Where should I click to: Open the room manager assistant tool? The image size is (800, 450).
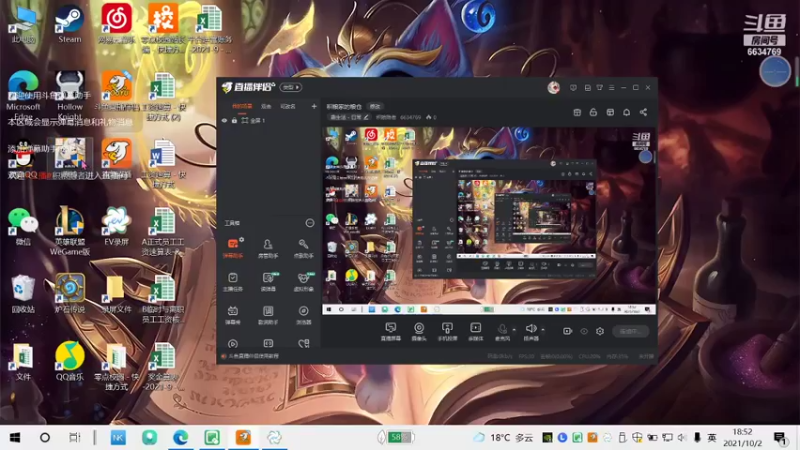[268, 247]
